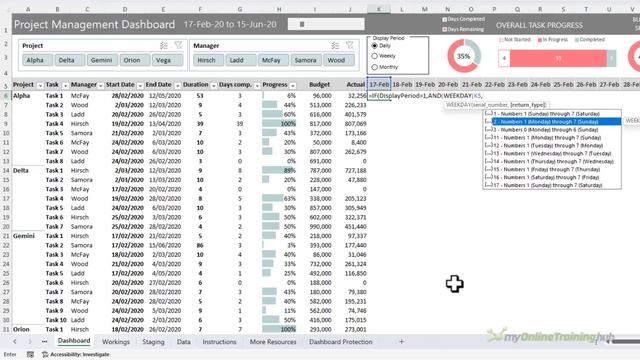Switch to the Workings sheet tab

coord(116,342)
